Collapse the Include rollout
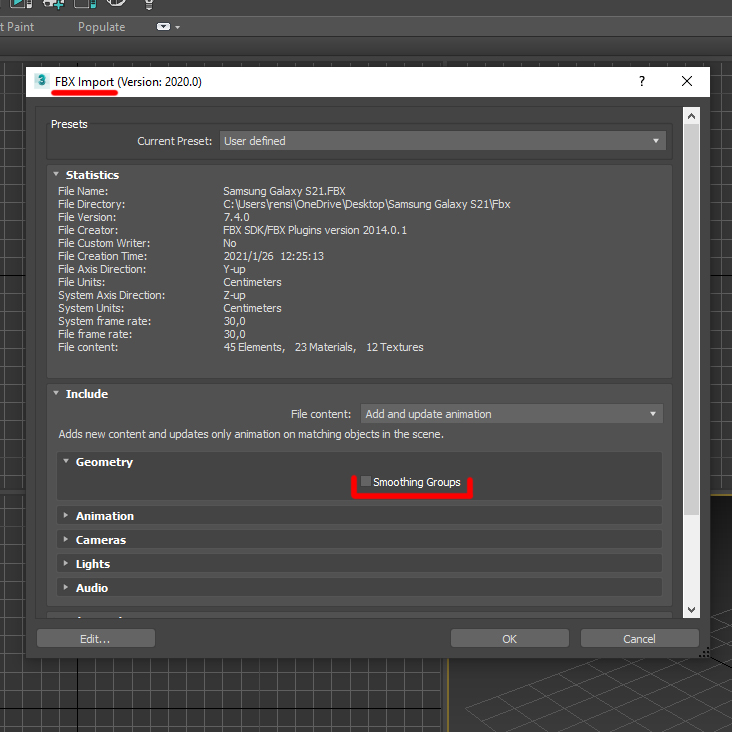 pos(56,393)
